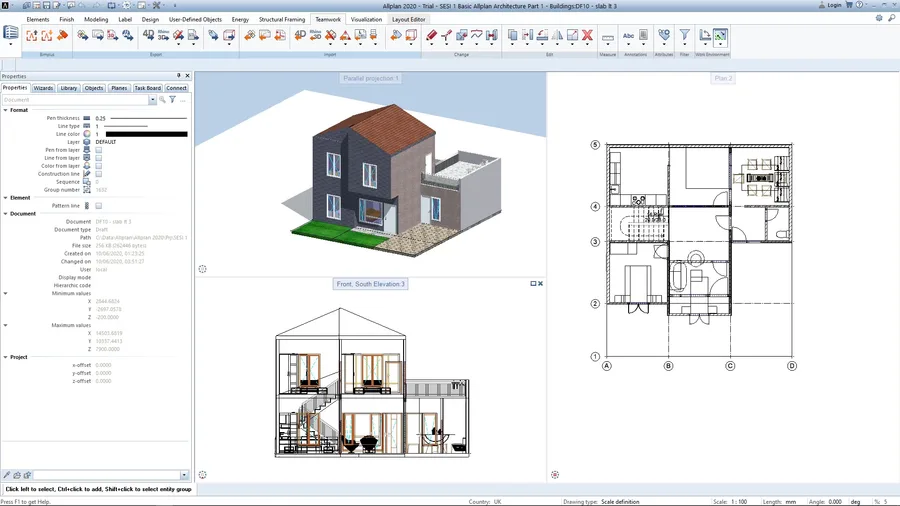Click the highlighted Work Environment icon
The width and height of the screenshot is (900, 506).
(720, 36)
